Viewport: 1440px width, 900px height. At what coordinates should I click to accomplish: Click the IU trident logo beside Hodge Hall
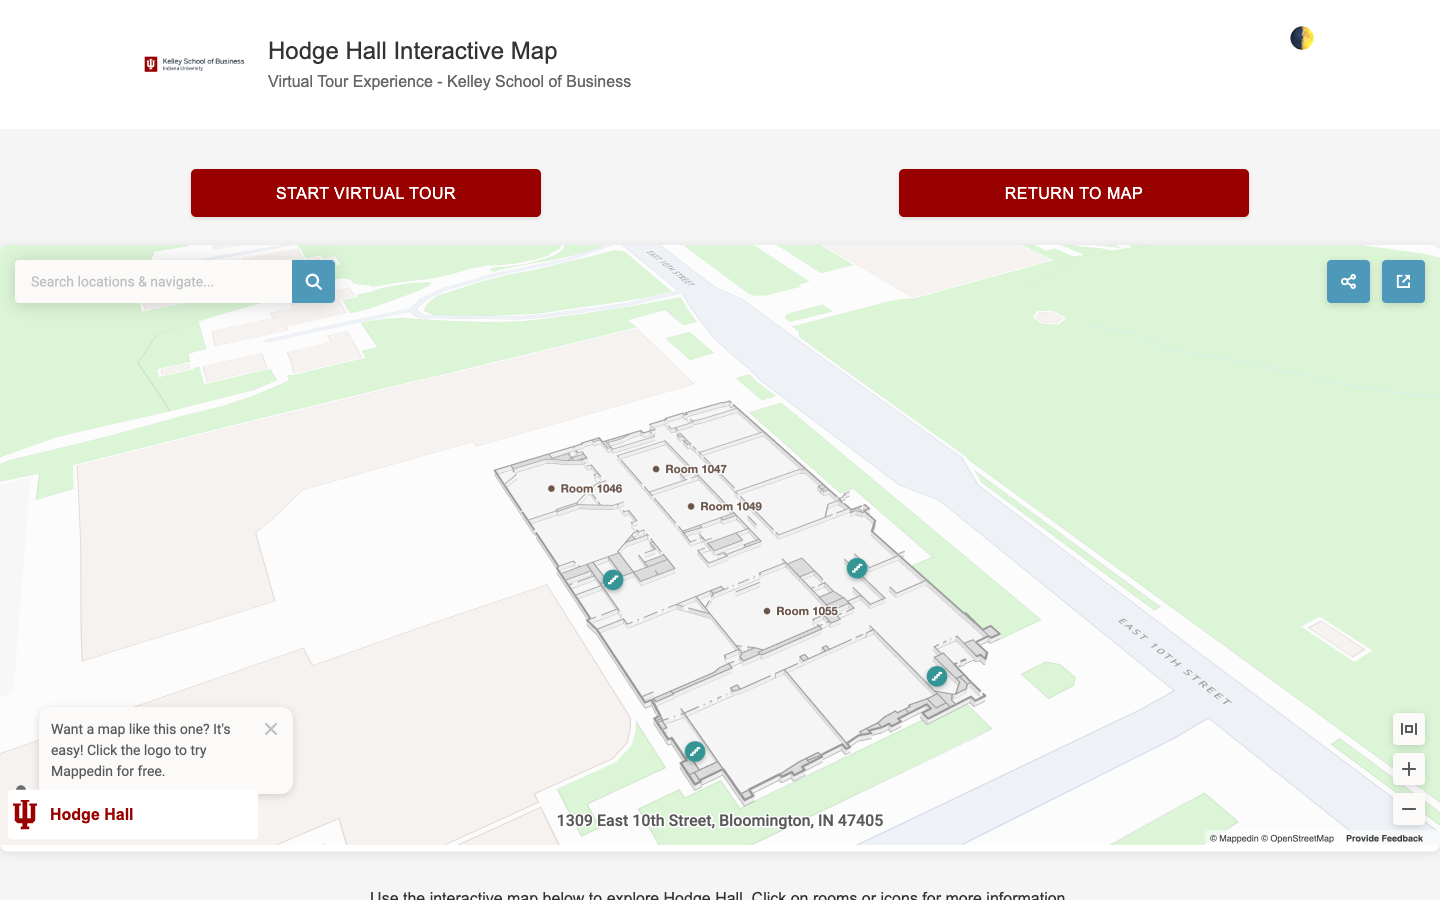23,814
